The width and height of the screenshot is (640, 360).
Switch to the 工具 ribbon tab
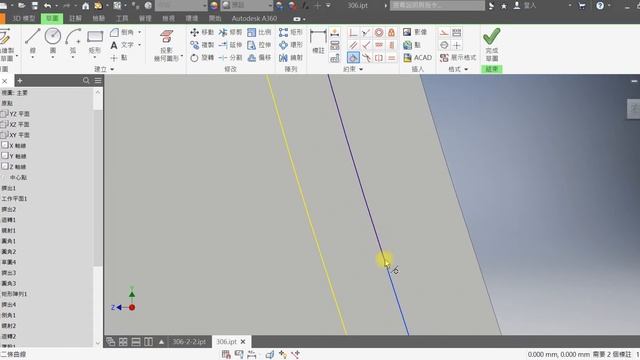122,18
